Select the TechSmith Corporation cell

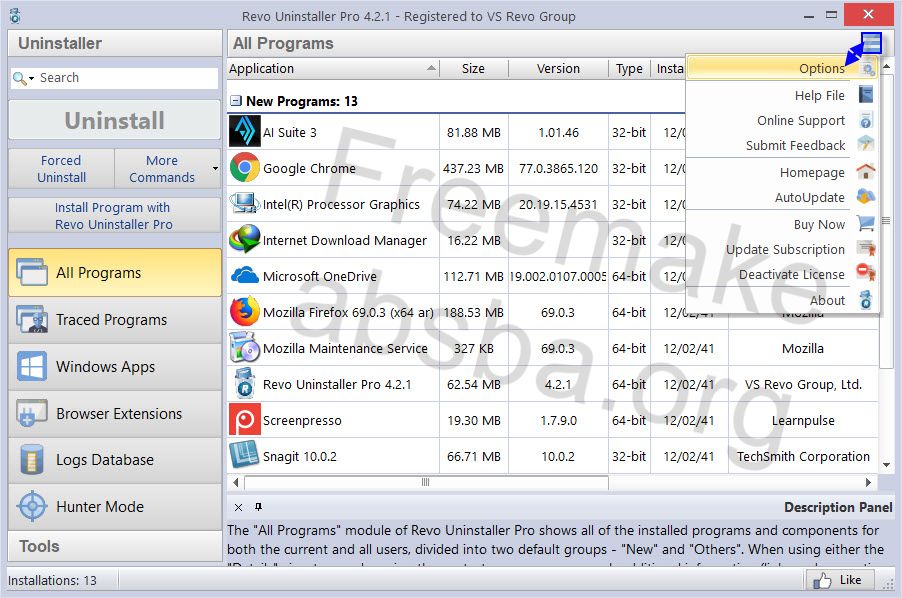click(x=803, y=456)
